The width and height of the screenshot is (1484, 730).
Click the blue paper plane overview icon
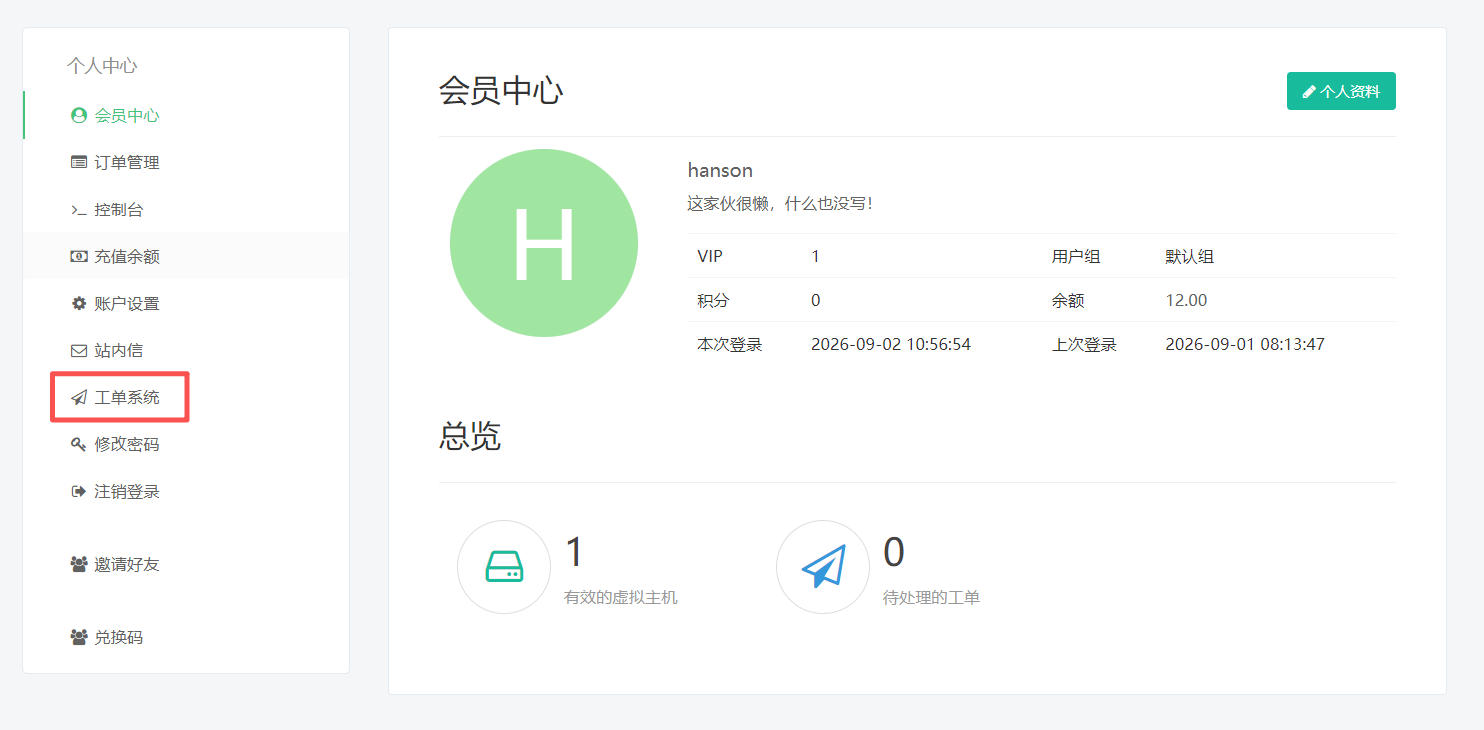pyautogui.click(x=823, y=567)
